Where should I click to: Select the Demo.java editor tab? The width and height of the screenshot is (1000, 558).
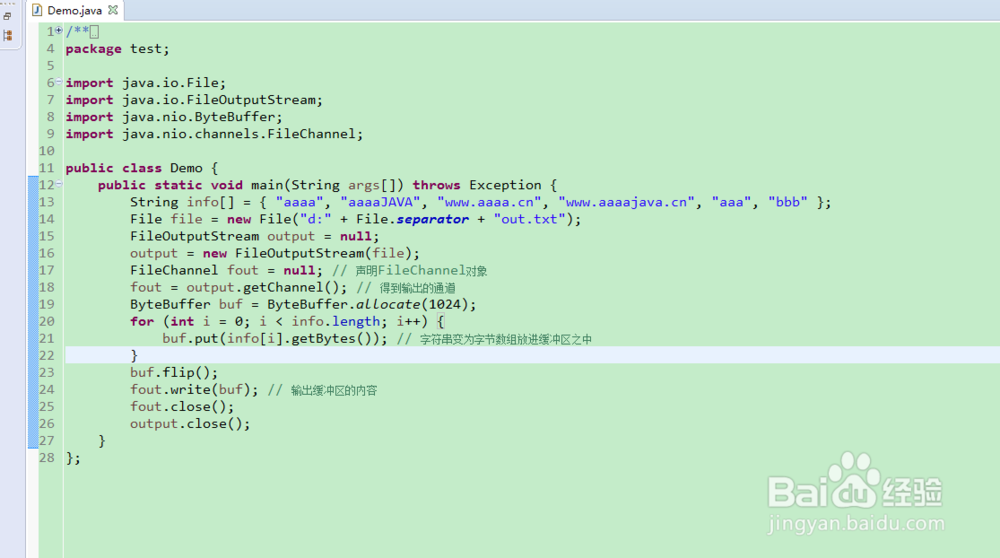pyautogui.click(x=75, y=10)
